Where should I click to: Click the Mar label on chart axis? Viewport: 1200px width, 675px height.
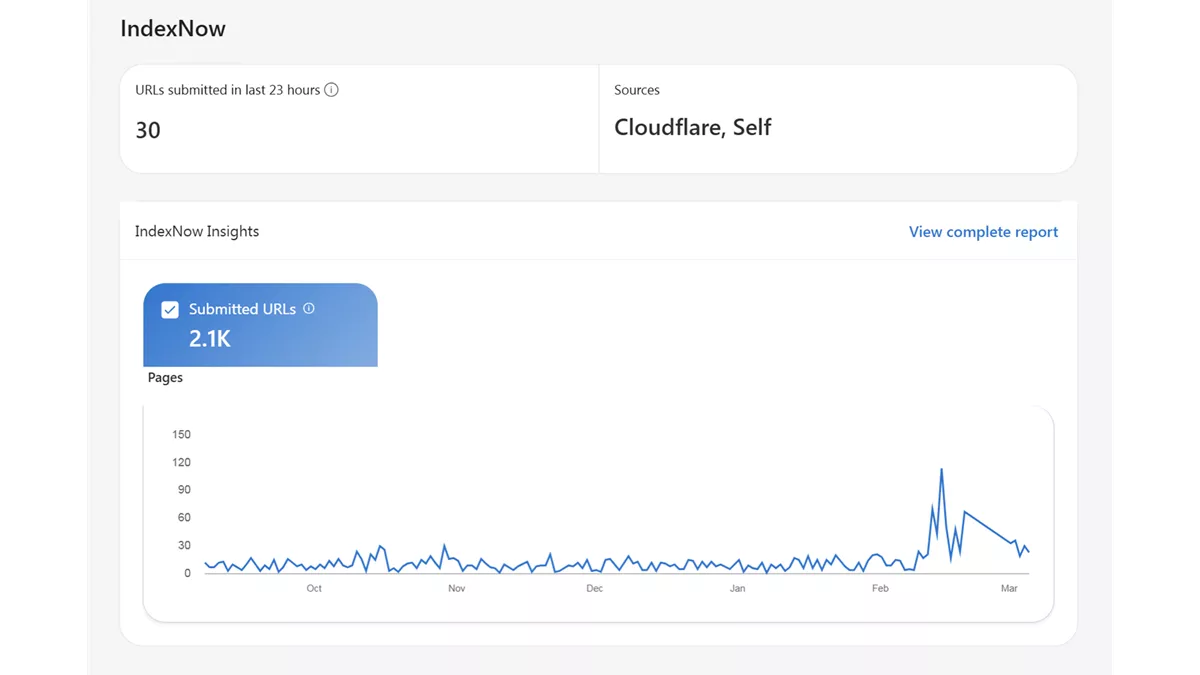point(1009,589)
